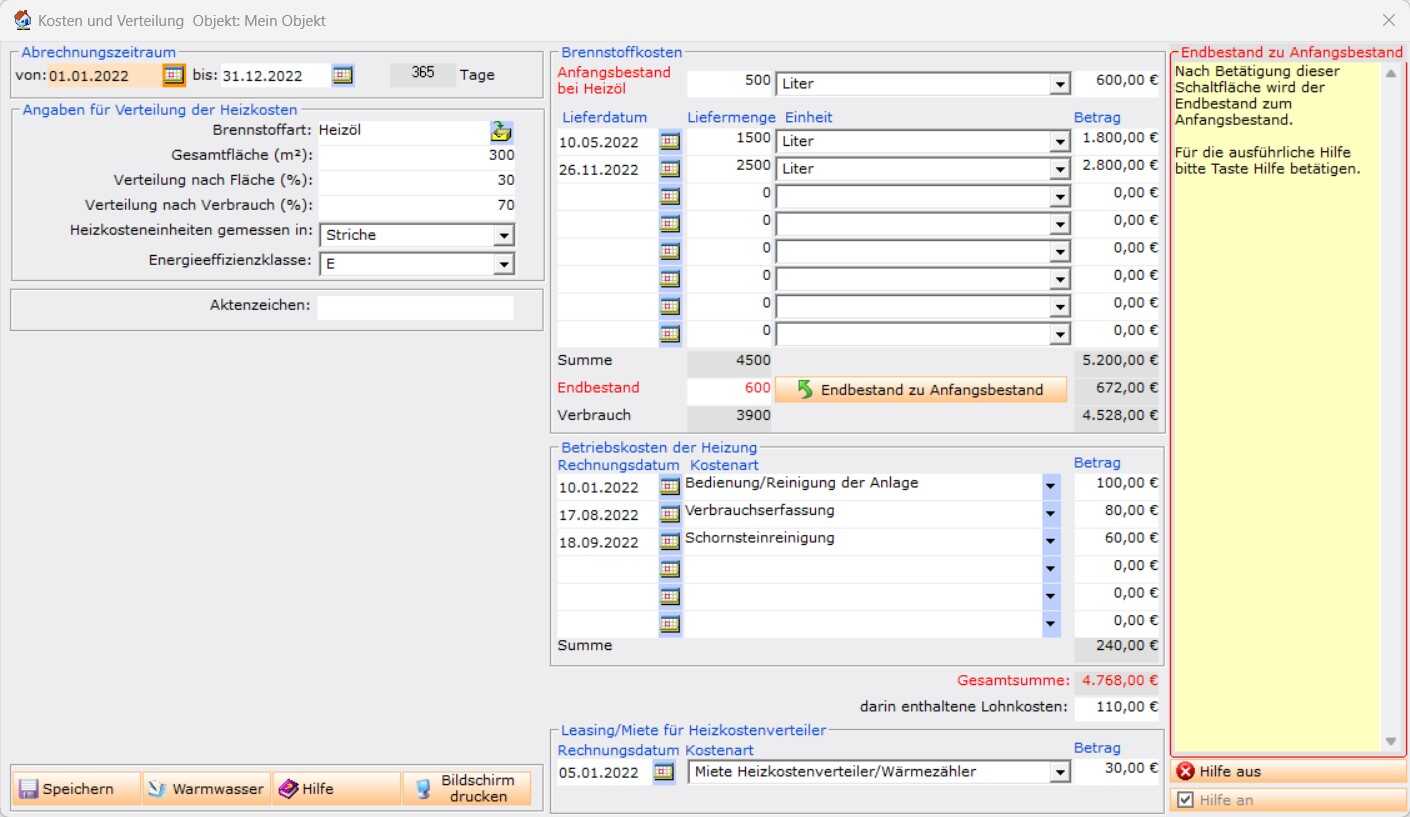Viewport: 1410px width, 817px height.
Task: Click Verbrauch value 3900
Action: pos(730,416)
